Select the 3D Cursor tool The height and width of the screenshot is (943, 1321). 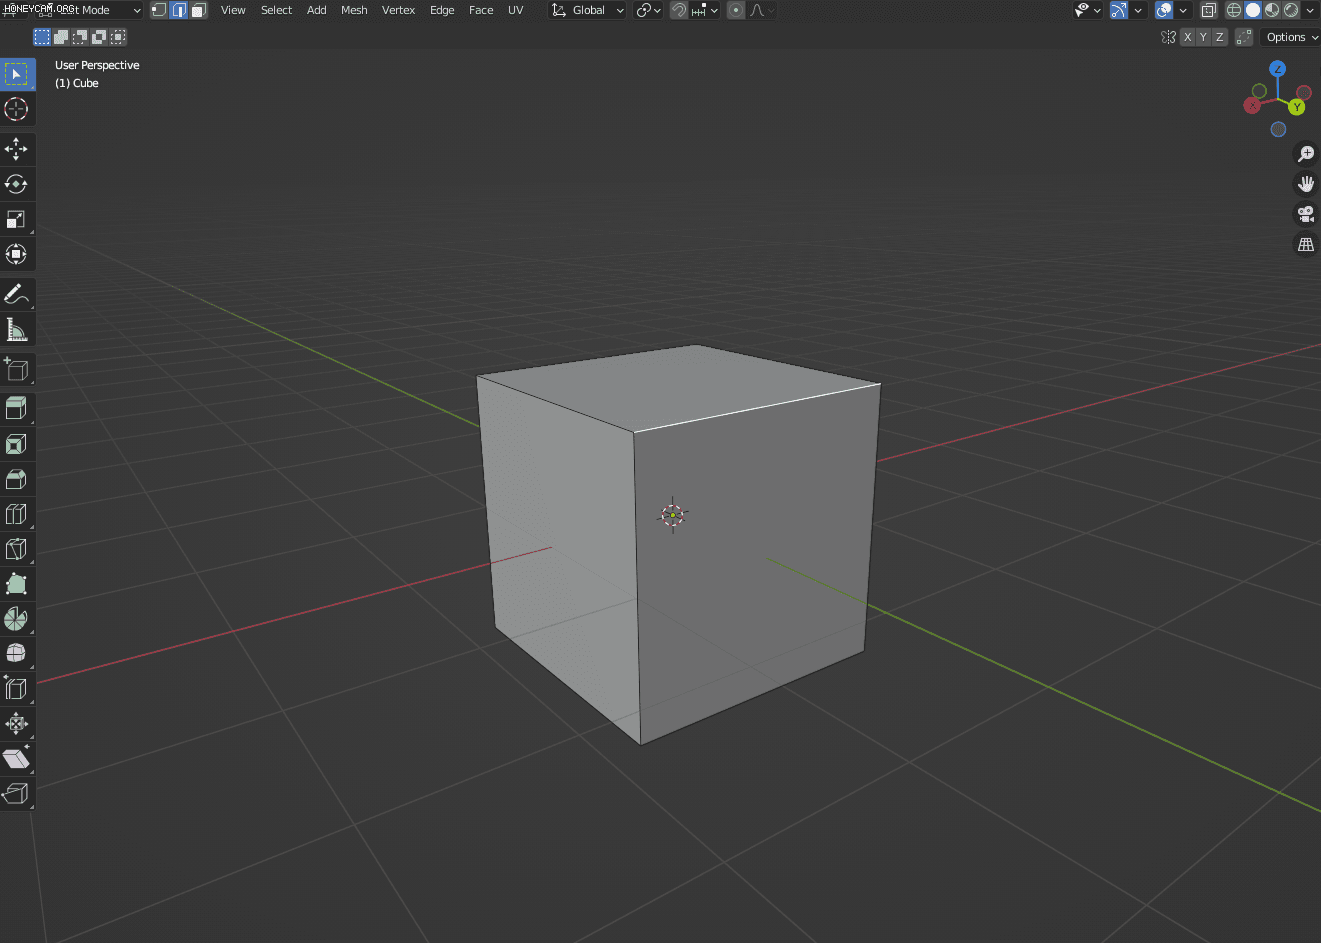point(17,109)
